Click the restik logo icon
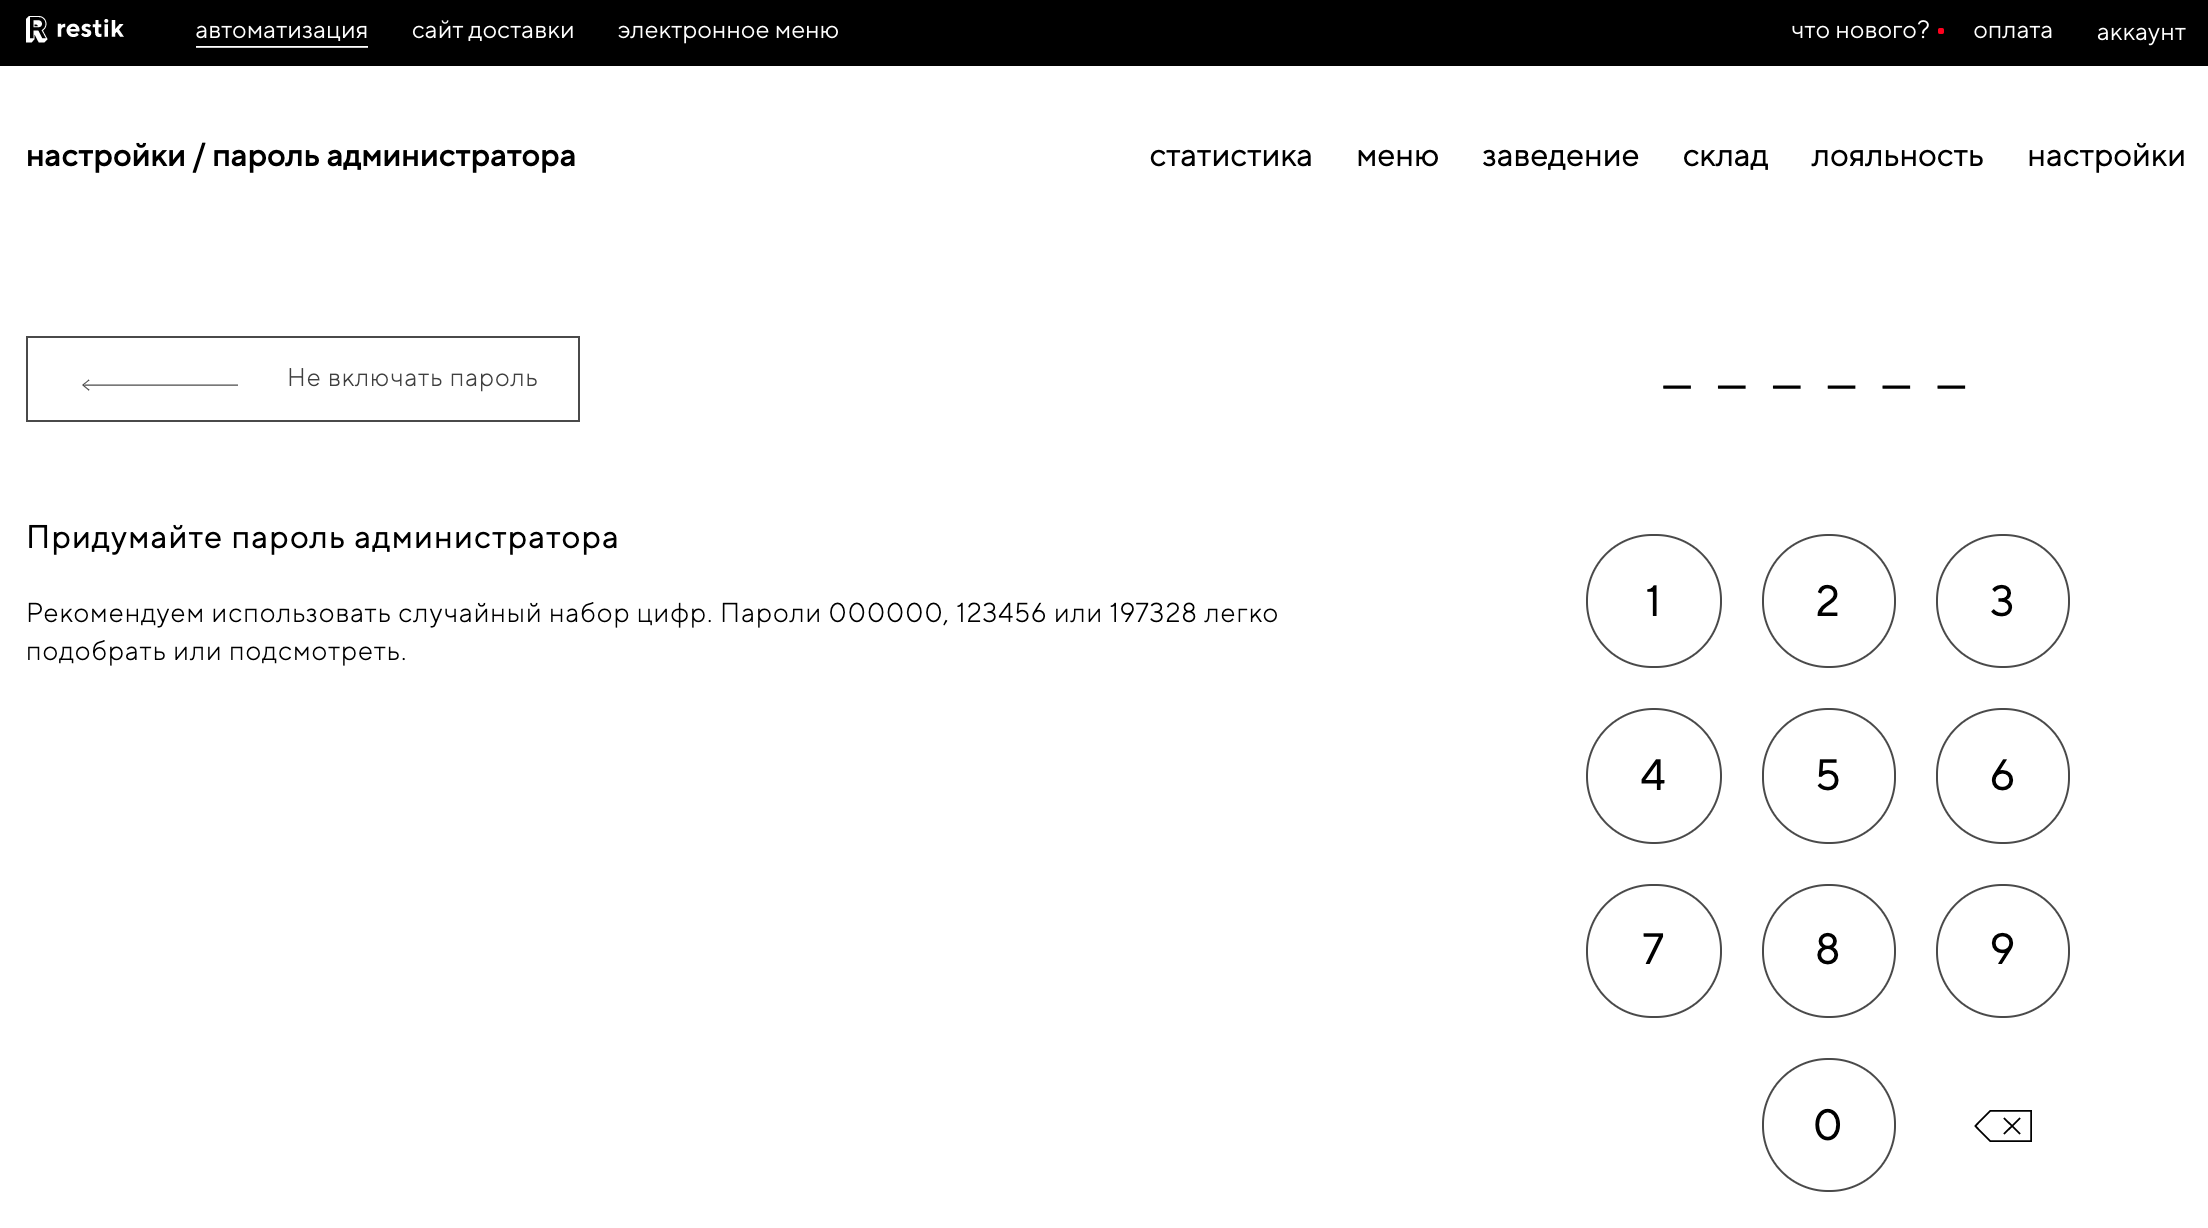 pos(36,30)
